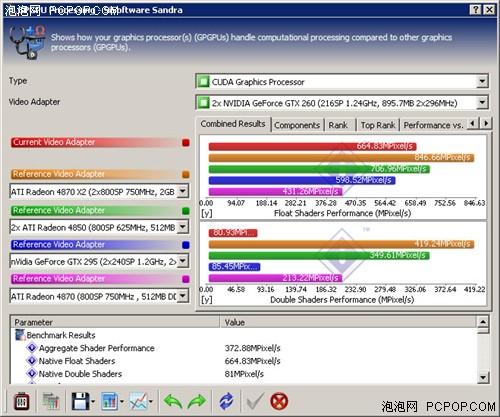This screenshot has width=500, height=417.
Task: Go back with the green left arrow
Action: tap(172, 401)
